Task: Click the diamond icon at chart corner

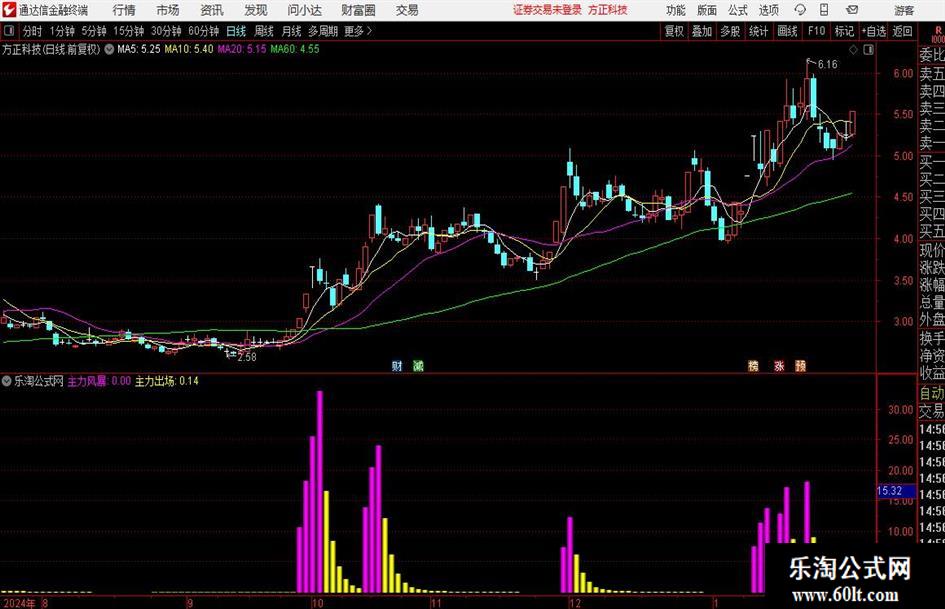Action: tap(853, 50)
